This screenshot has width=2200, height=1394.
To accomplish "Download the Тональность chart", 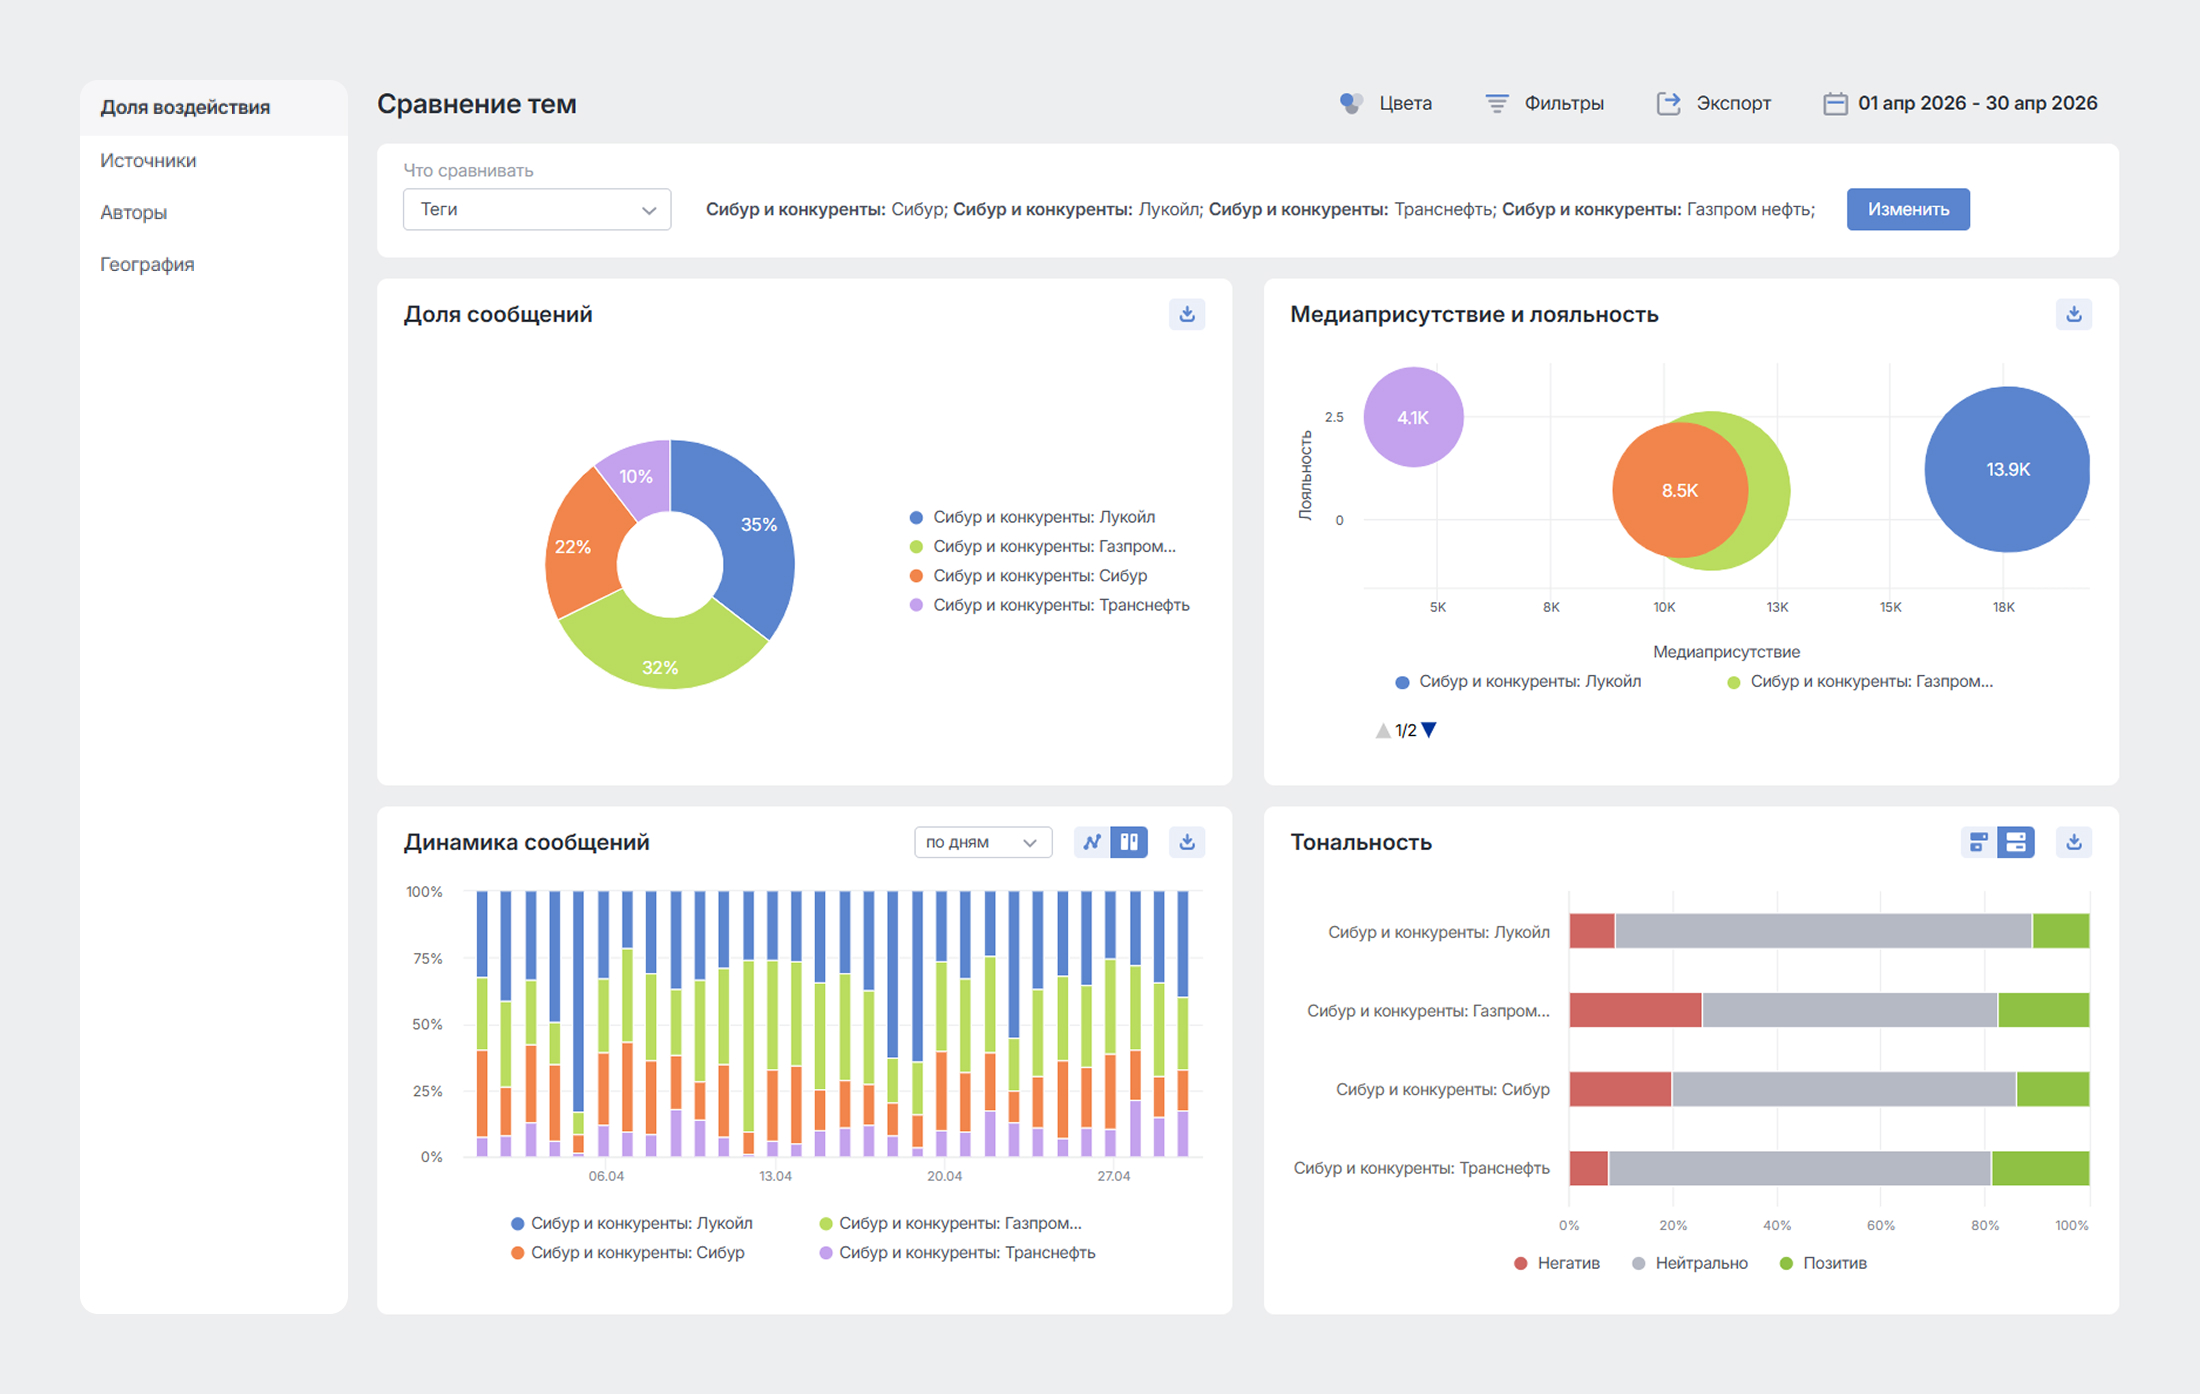I will point(2074,842).
